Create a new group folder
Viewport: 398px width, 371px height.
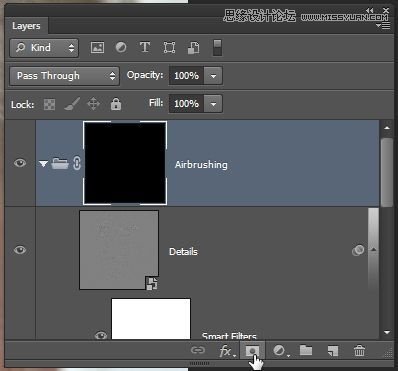[306, 350]
